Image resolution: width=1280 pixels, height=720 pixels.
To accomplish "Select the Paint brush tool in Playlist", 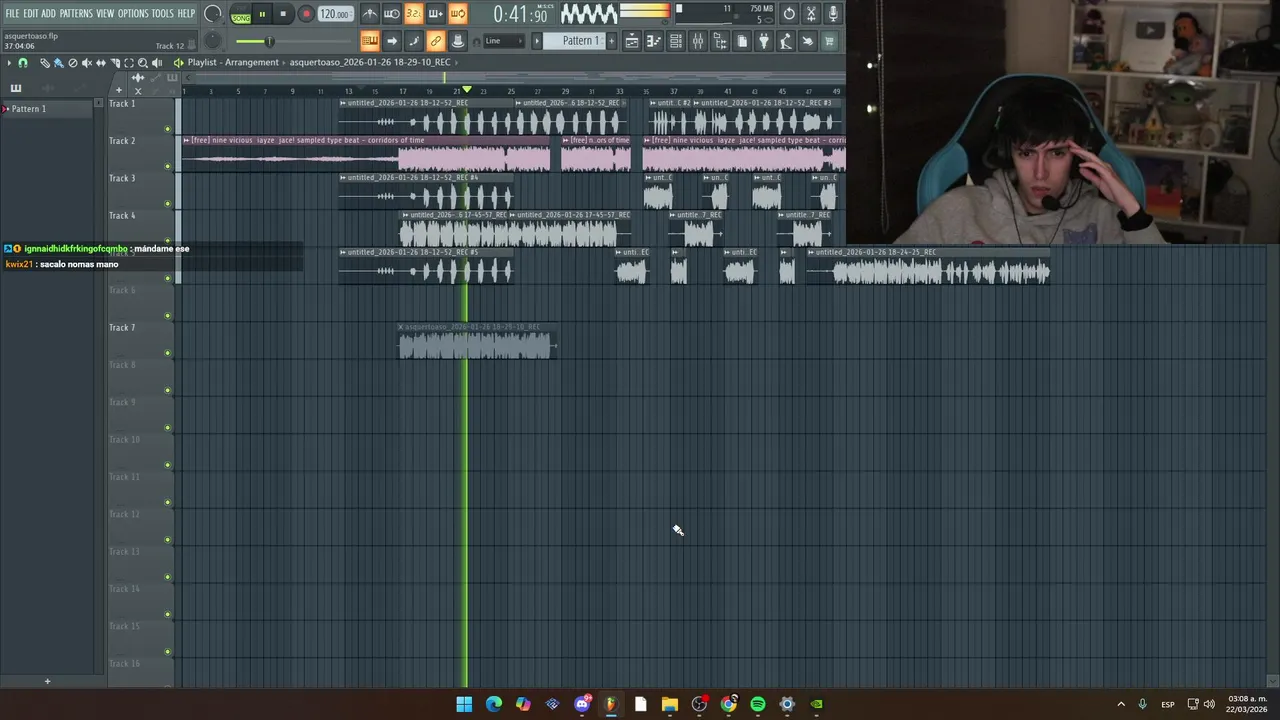I will coord(58,63).
